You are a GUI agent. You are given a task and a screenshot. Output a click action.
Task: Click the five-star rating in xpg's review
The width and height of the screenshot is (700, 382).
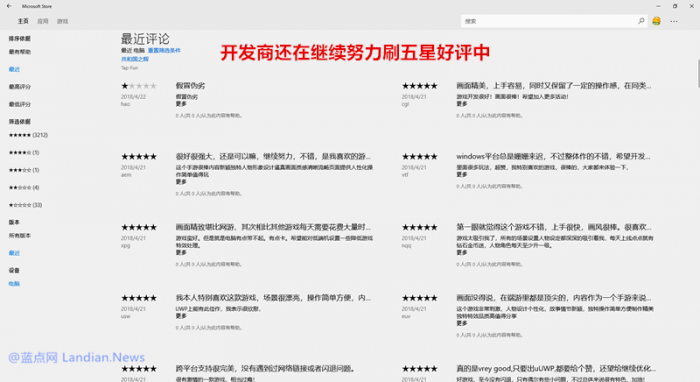(x=139, y=227)
